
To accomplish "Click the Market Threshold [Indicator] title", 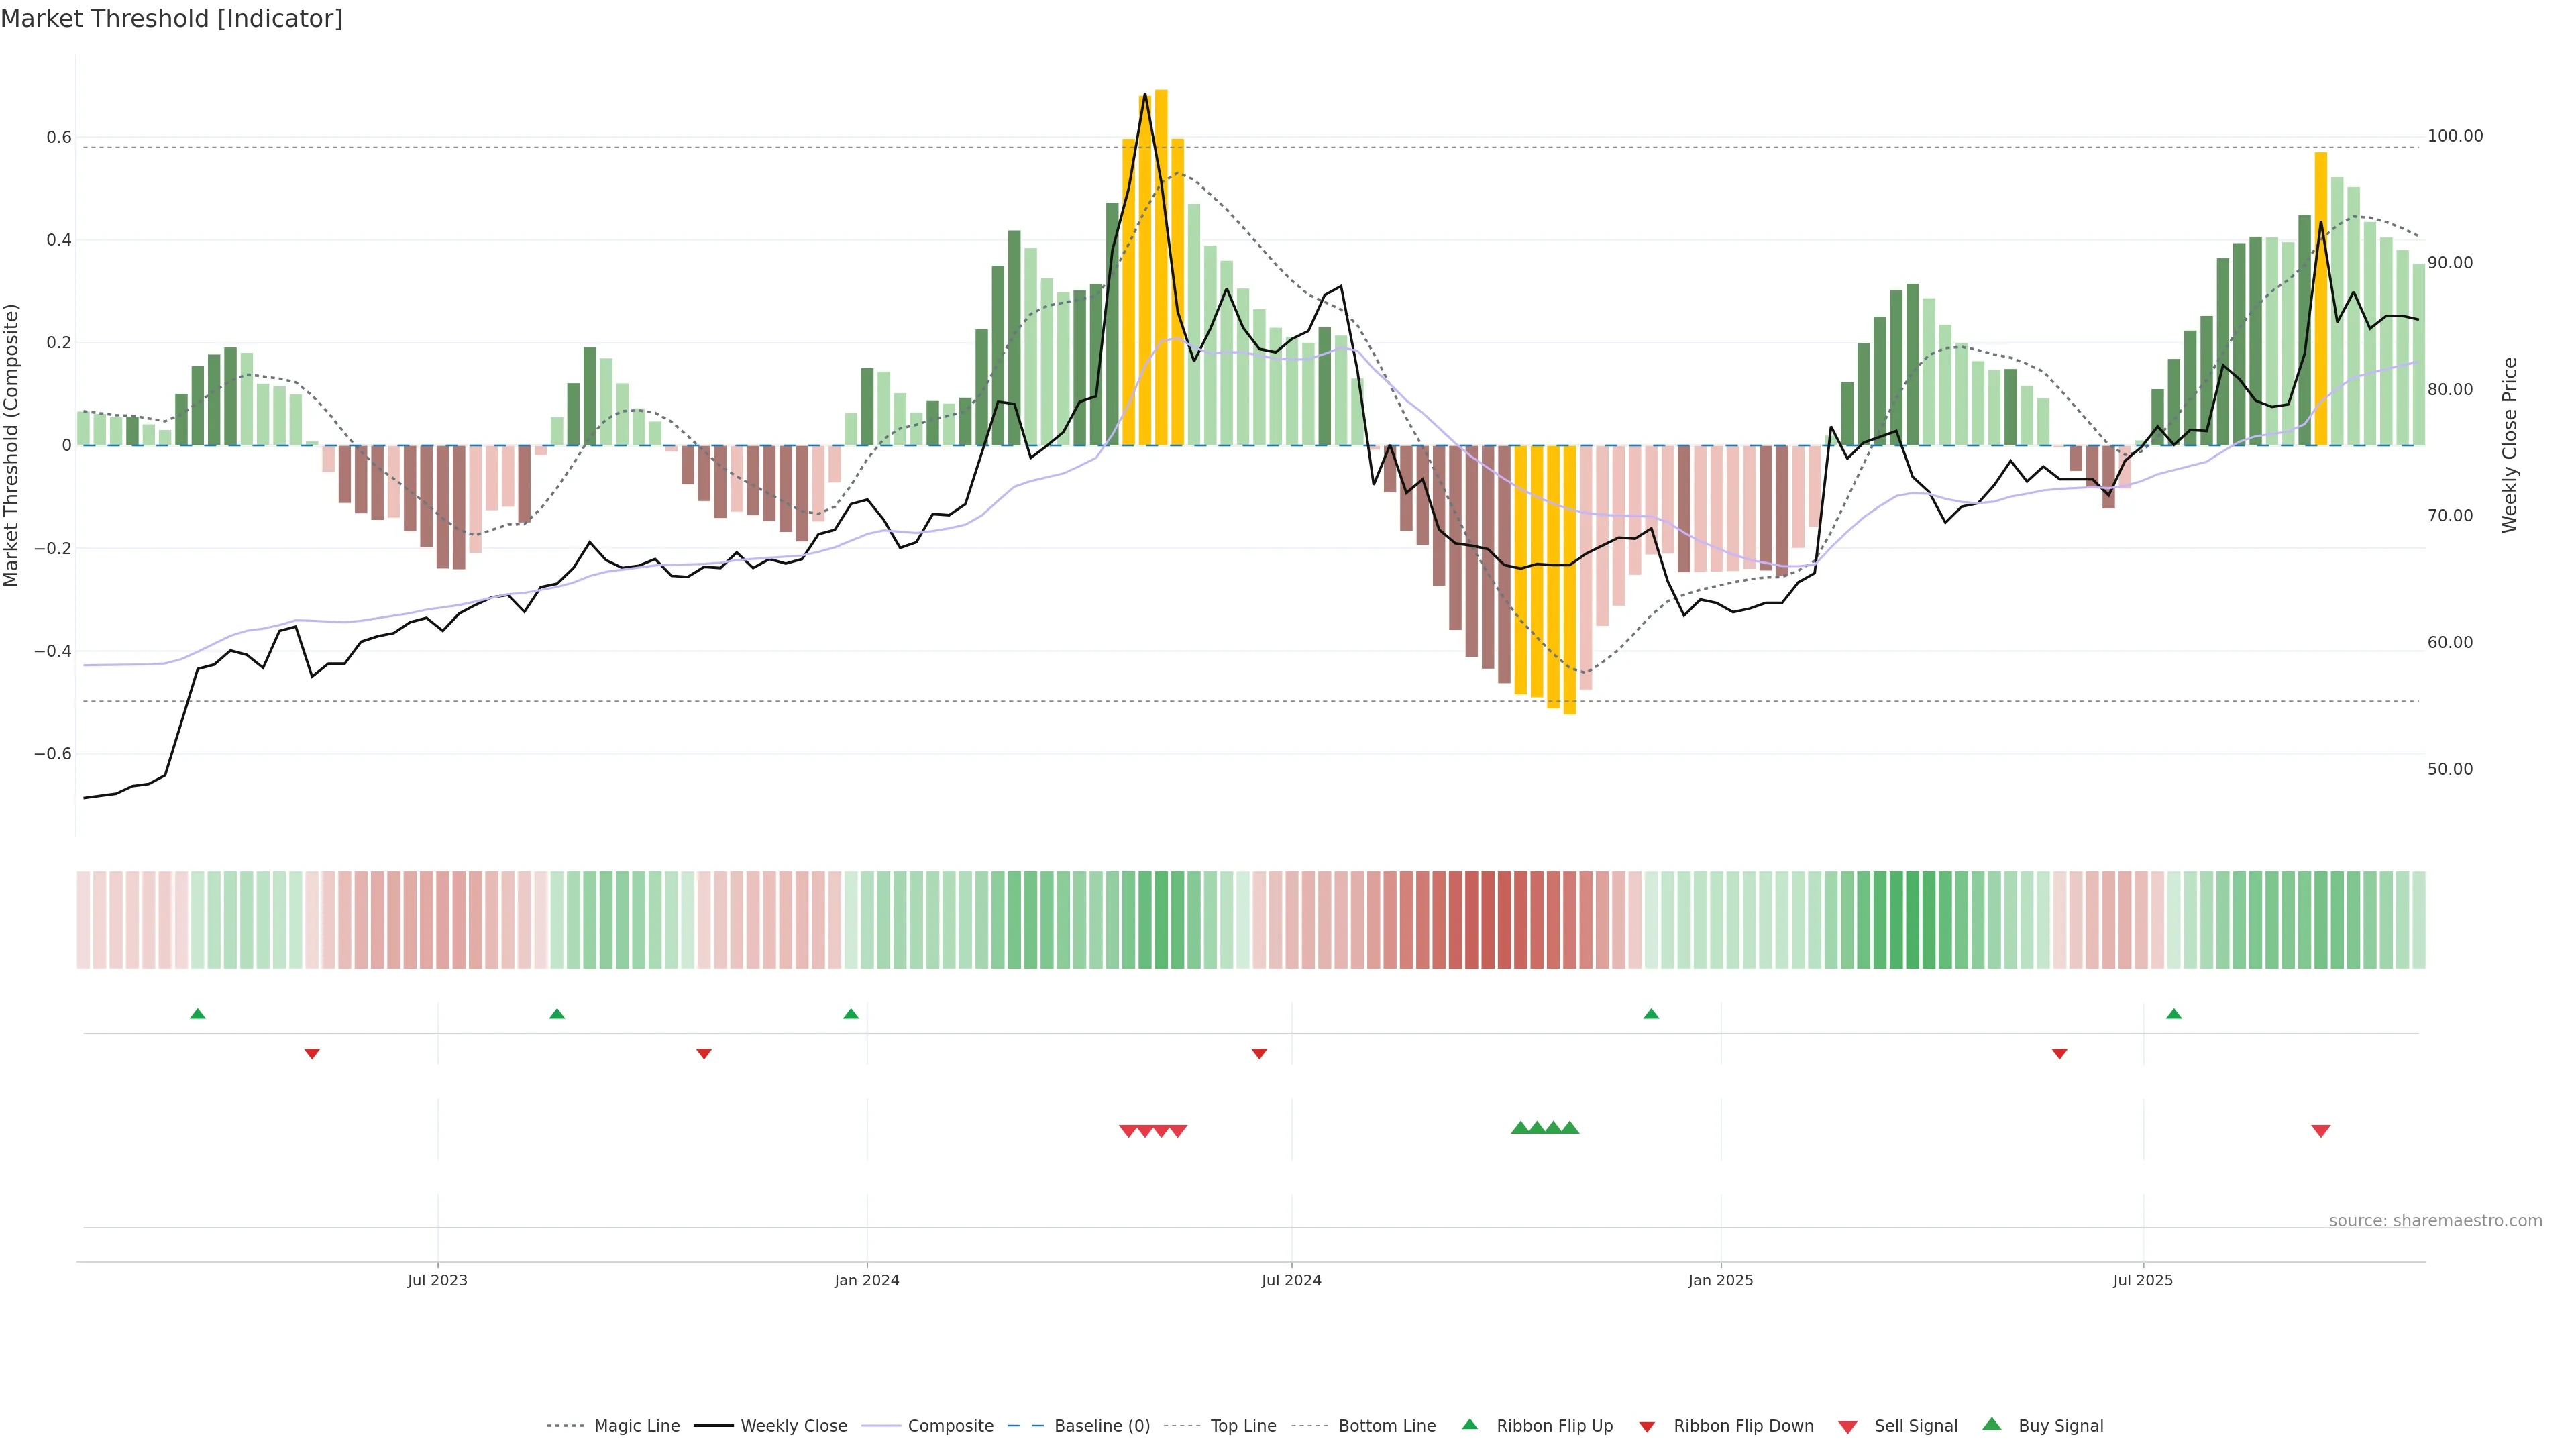I will [x=171, y=19].
